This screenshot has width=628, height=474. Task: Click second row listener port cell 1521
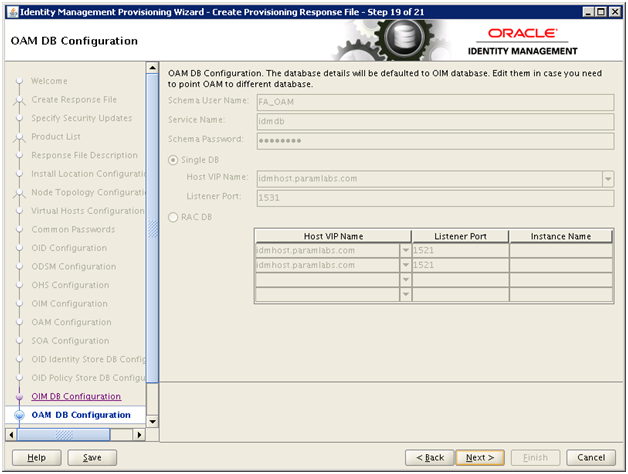[x=461, y=265]
